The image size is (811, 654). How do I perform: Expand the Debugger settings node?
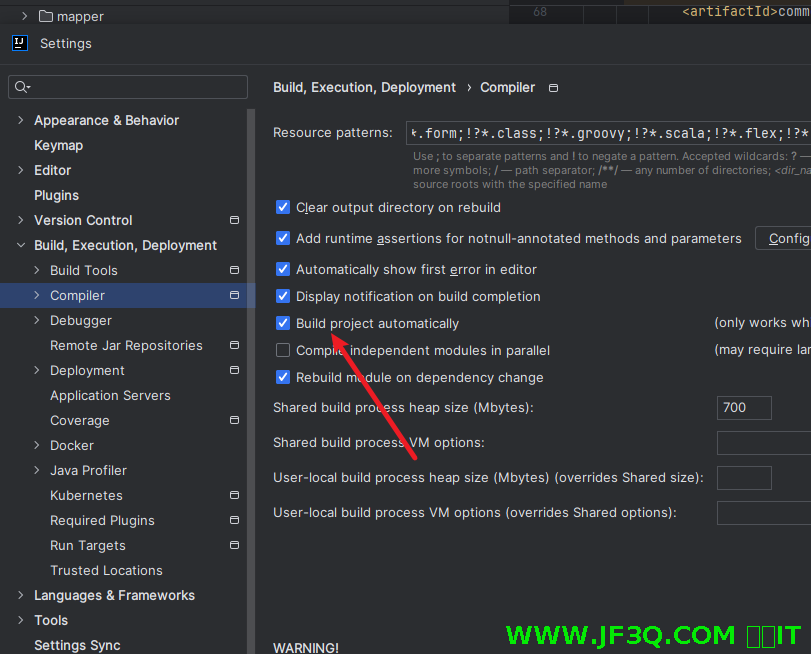38,320
